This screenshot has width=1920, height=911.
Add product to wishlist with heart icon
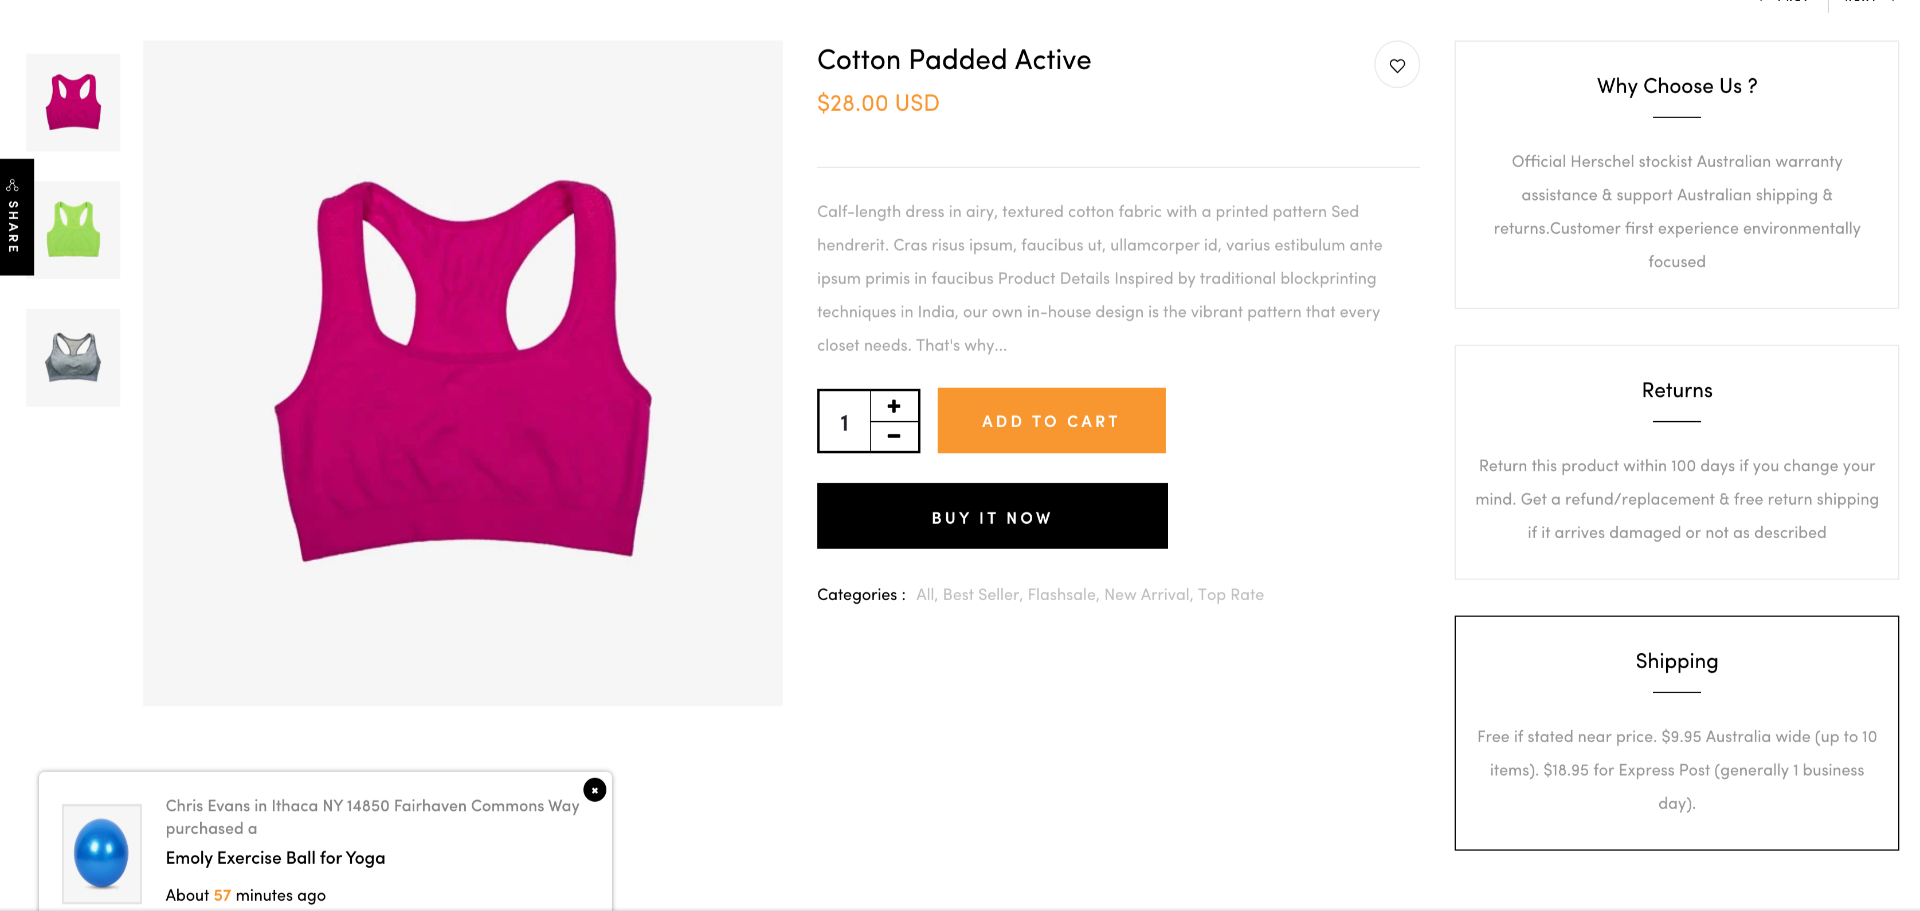(x=1397, y=66)
